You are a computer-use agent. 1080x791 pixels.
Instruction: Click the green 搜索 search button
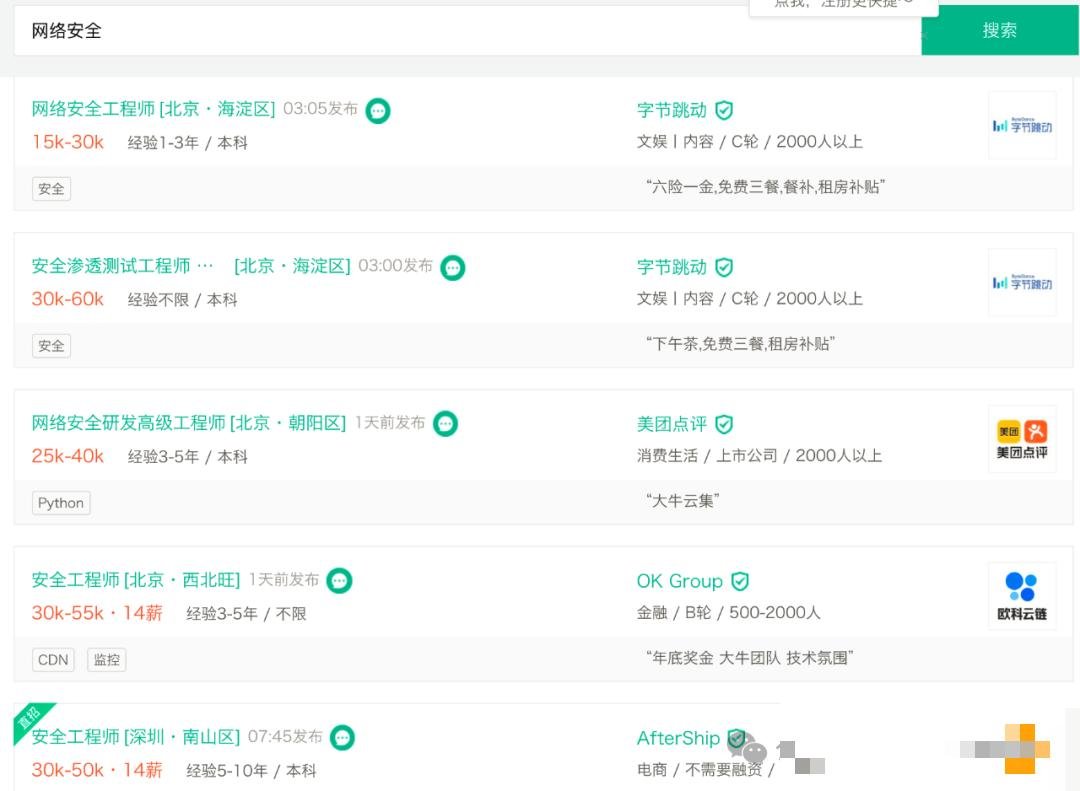coord(999,30)
